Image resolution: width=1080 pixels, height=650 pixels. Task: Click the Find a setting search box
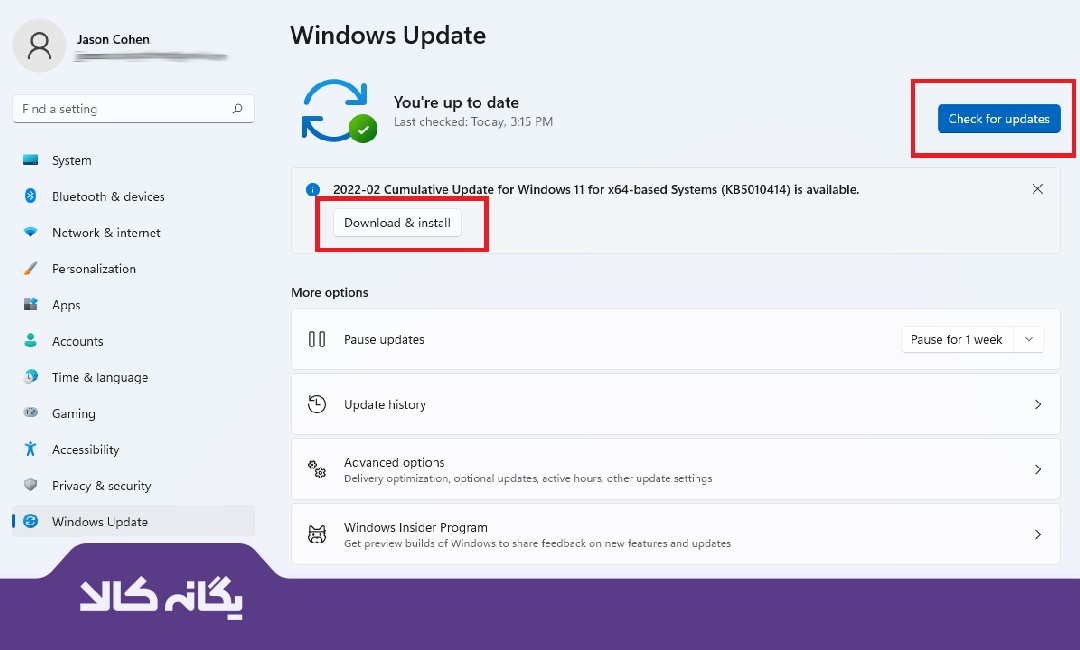click(x=134, y=109)
